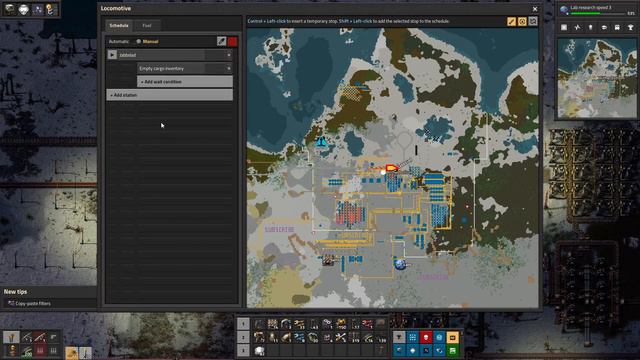Click the red ammo slot at bottom left

40,350
